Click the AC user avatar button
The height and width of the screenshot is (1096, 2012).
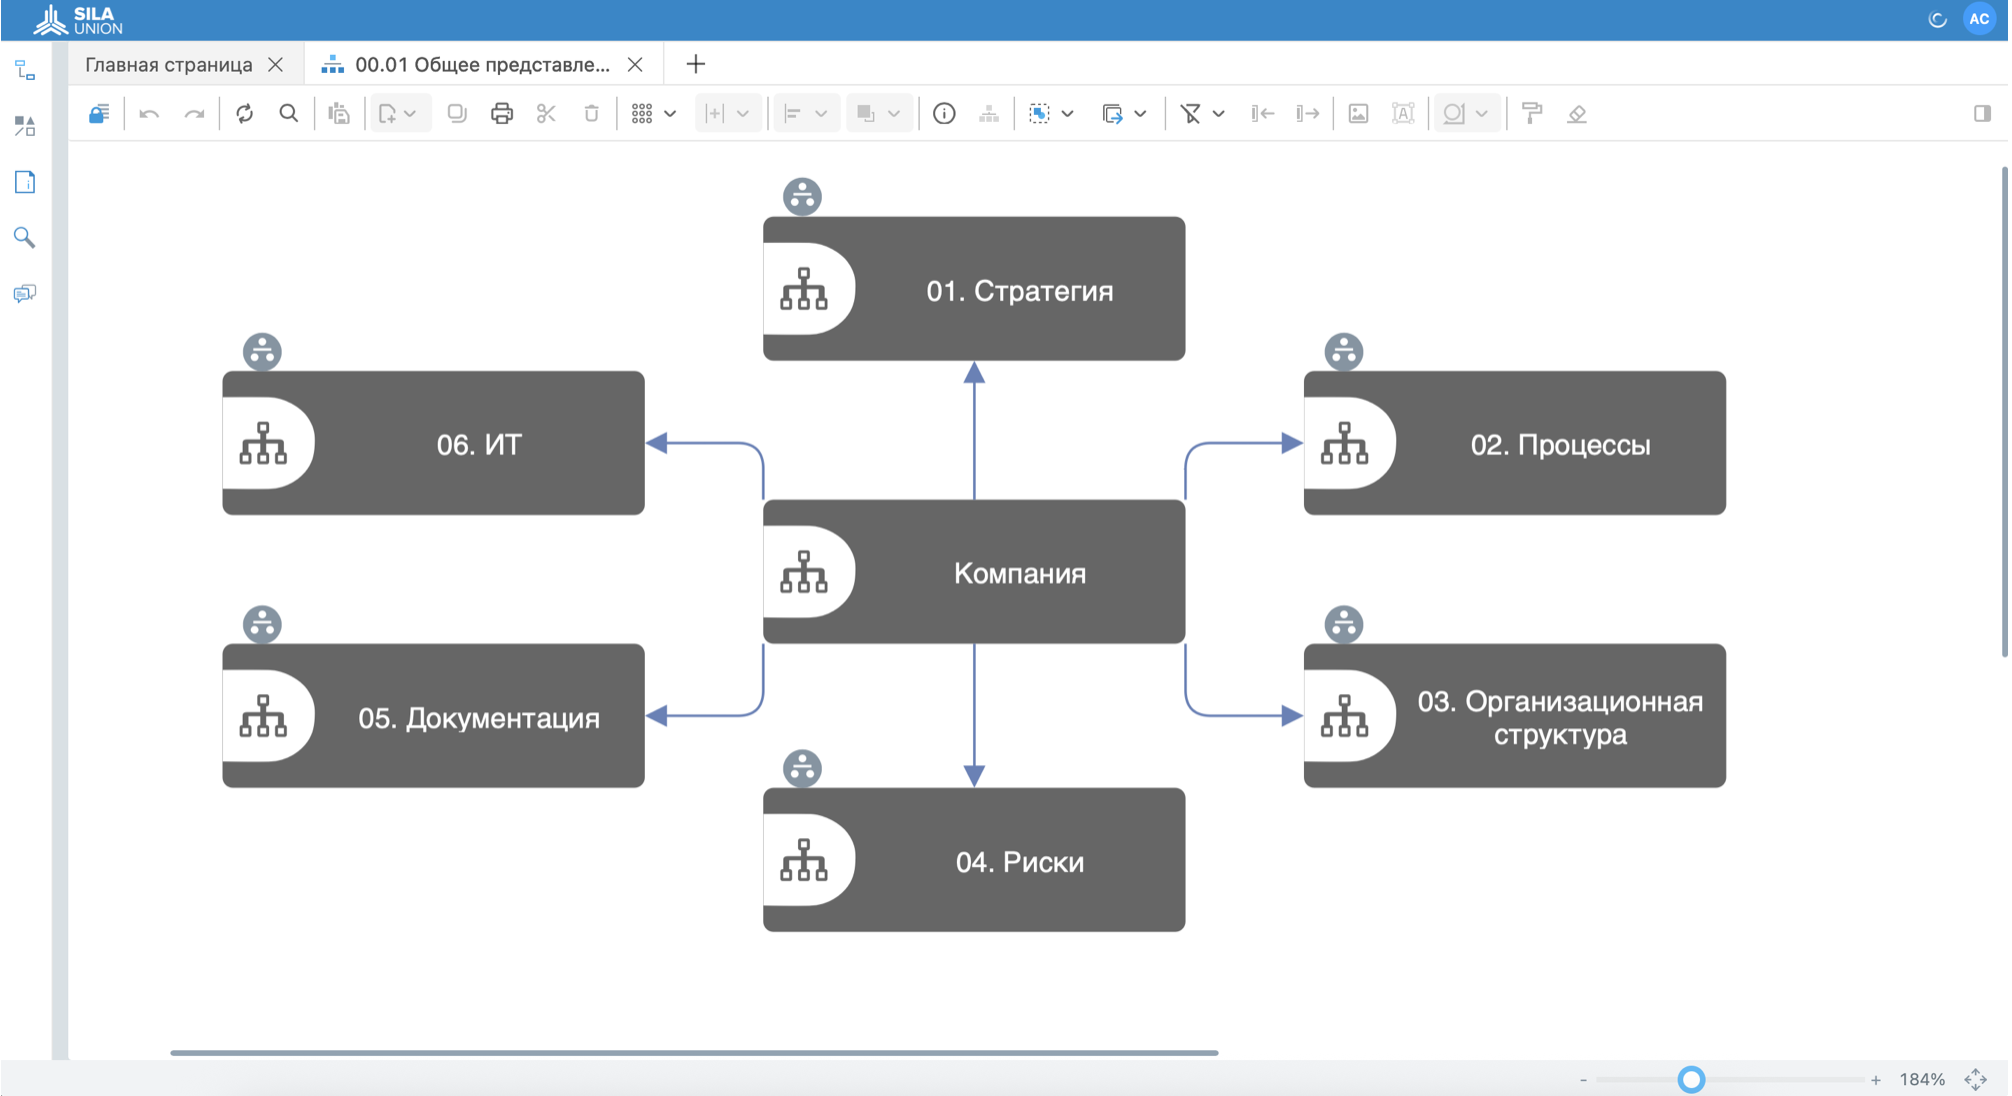pos(1979,19)
